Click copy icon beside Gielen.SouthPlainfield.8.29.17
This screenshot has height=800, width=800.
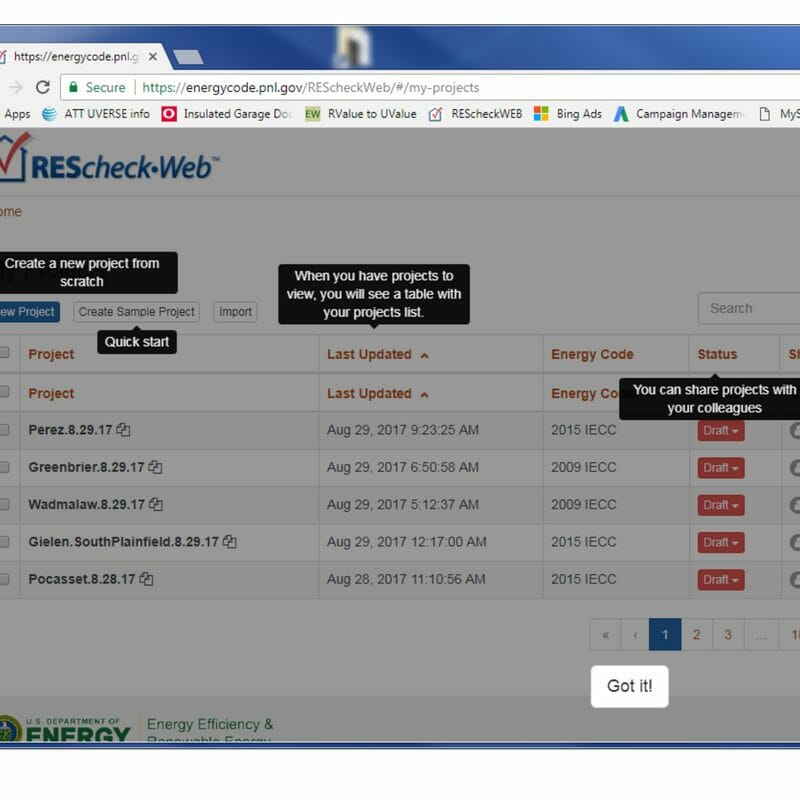pos(229,542)
